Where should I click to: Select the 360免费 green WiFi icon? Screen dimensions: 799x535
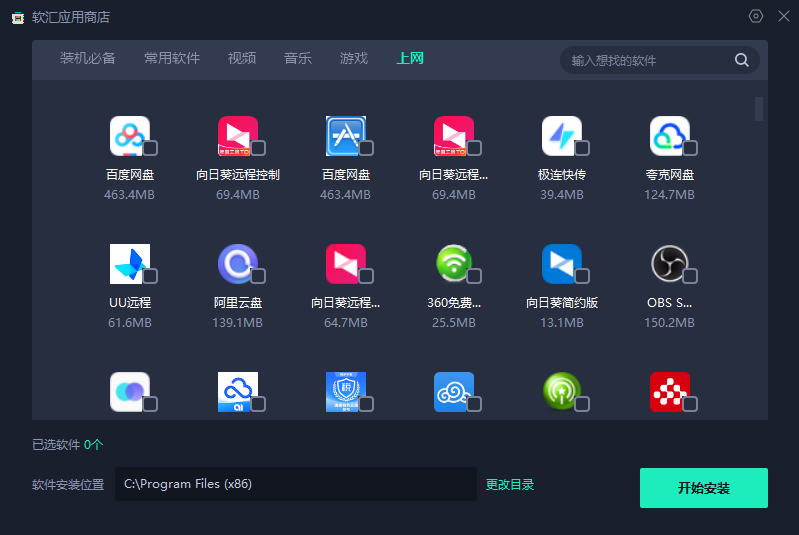click(x=454, y=264)
